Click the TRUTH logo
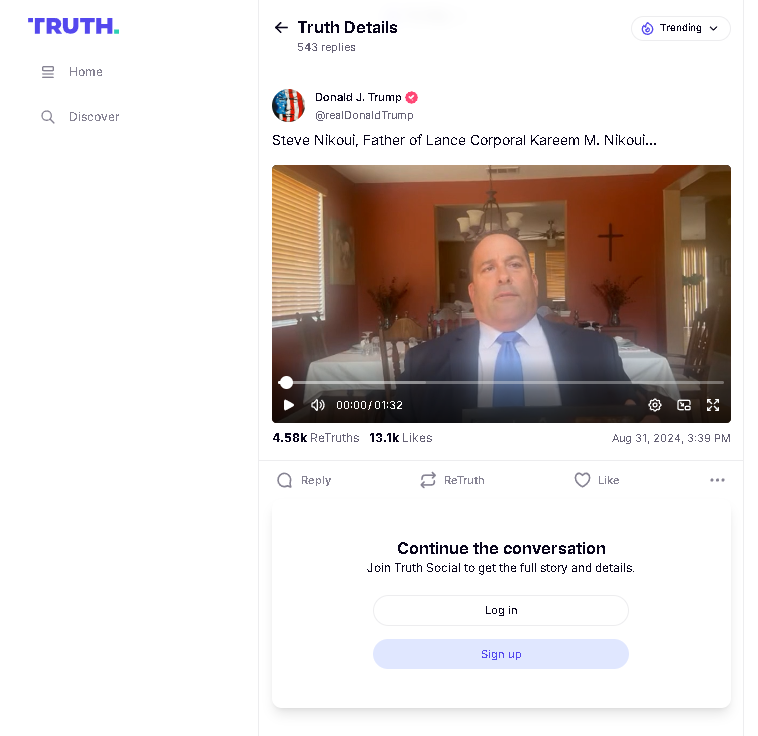 pos(73,26)
